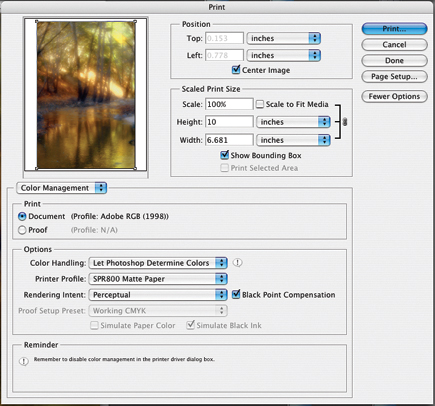Click the Reminder section alert icon
The image size is (435, 406).
(x=23, y=361)
